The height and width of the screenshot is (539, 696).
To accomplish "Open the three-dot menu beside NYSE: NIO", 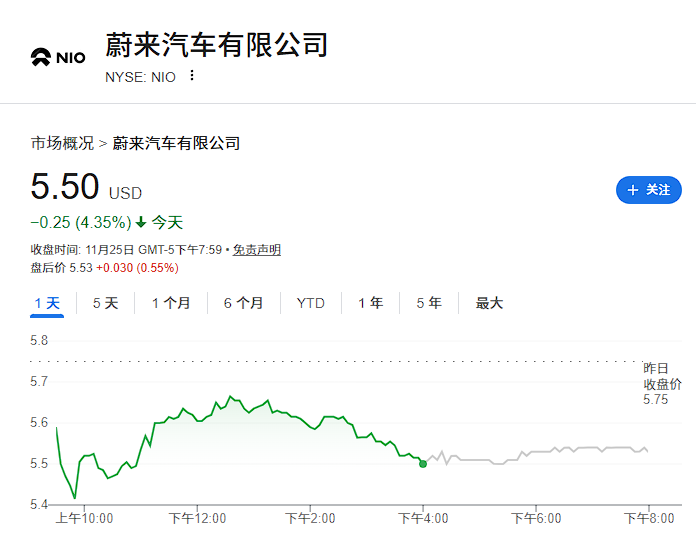I will 192,76.
